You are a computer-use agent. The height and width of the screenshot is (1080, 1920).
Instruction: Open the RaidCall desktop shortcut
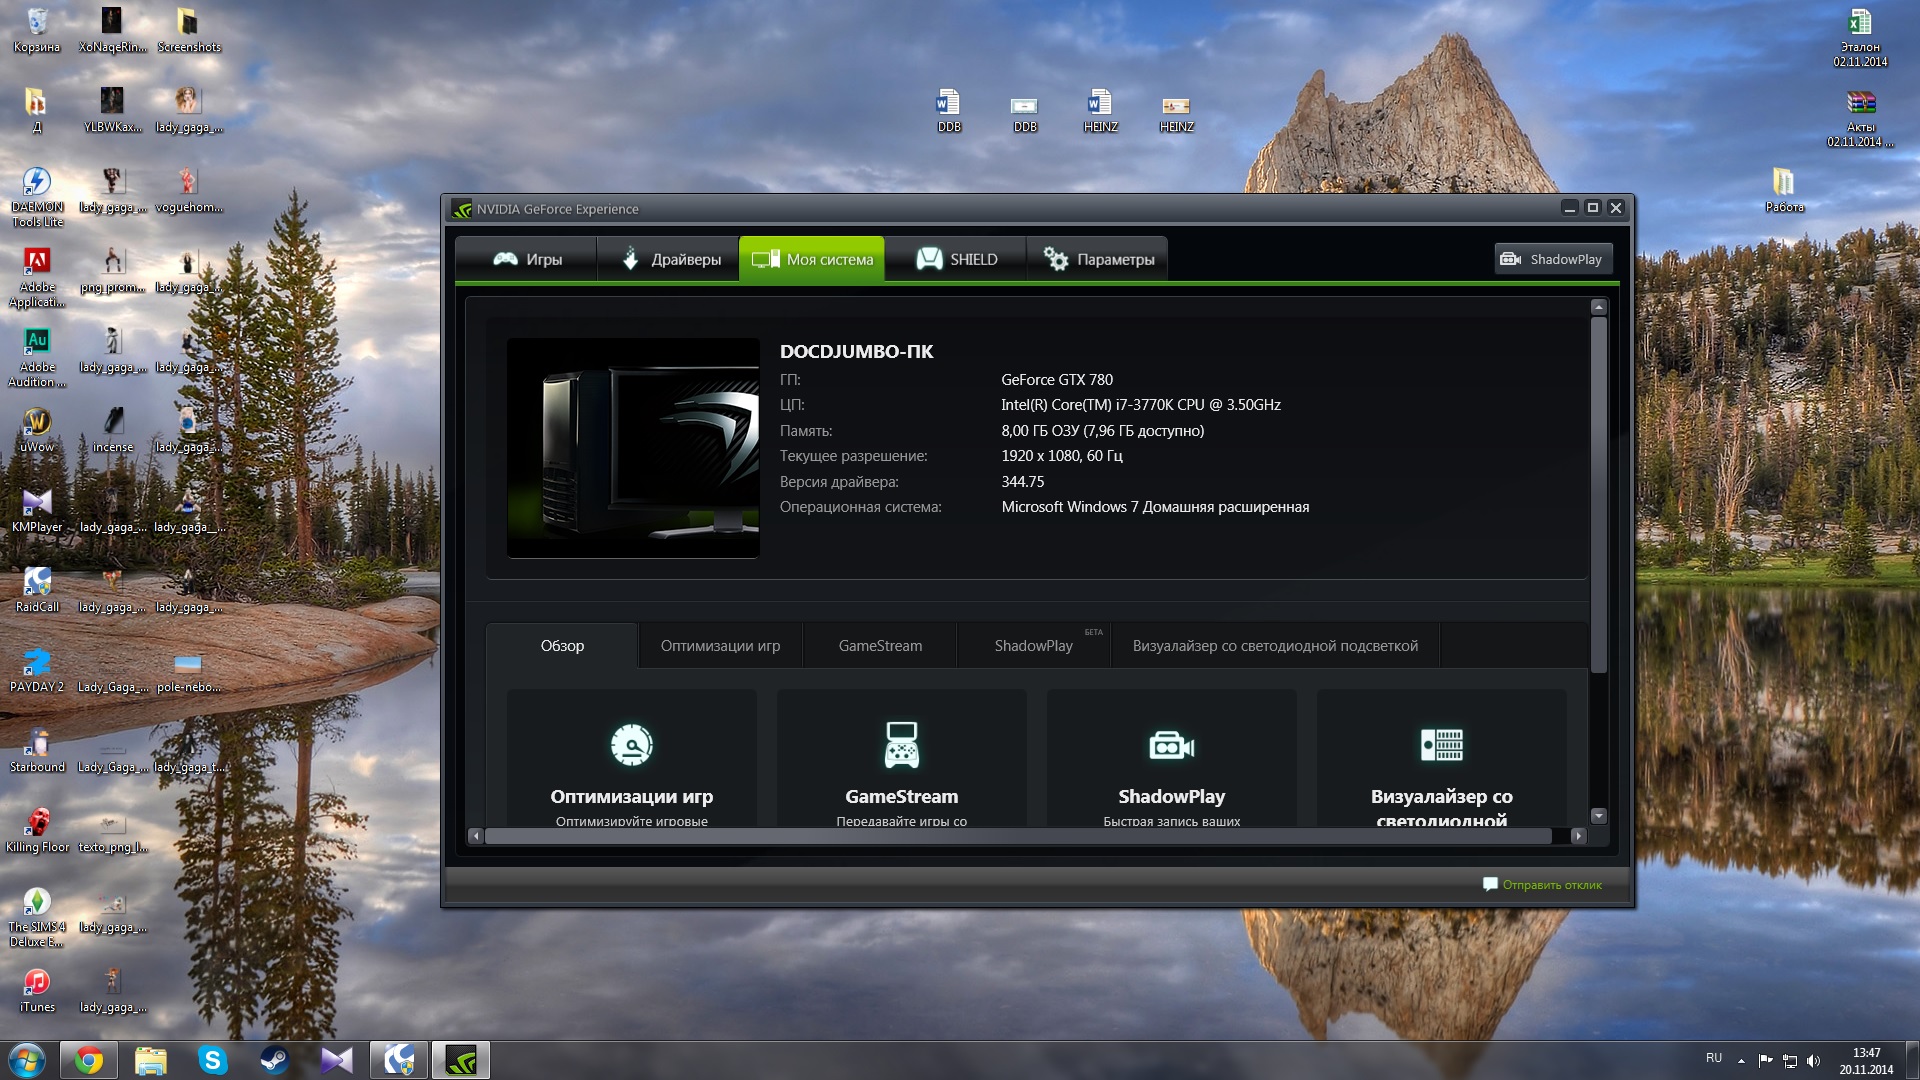(37, 590)
